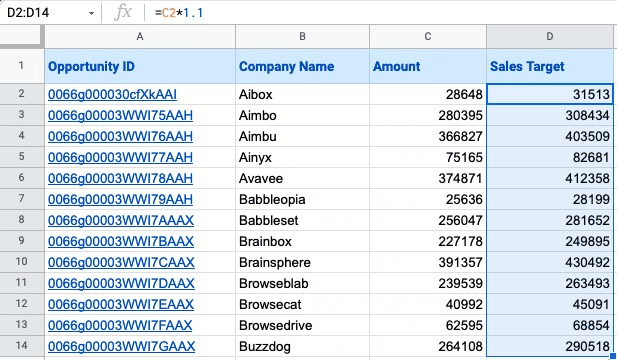Select row 1 header

tap(22, 66)
